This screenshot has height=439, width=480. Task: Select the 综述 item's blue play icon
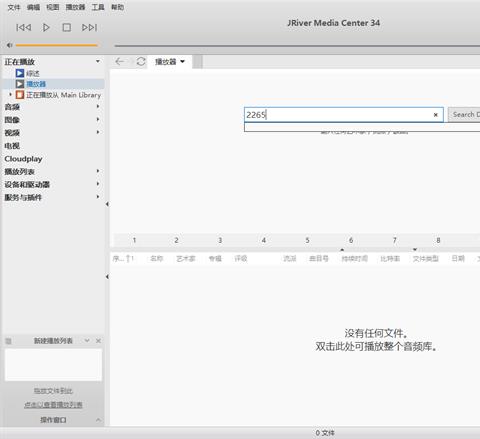(x=20, y=73)
